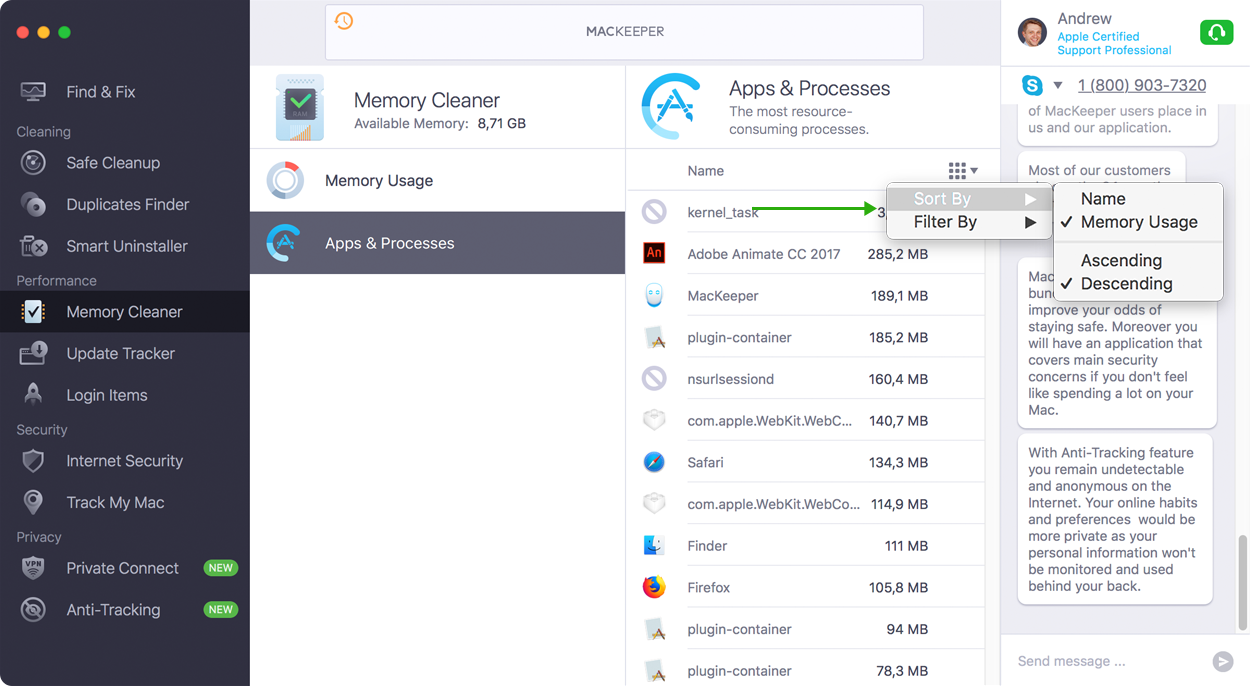Open the Sort By submenu
Image resolution: width=1250 pixels, height=686 pixels.
(x=969, y=199)
